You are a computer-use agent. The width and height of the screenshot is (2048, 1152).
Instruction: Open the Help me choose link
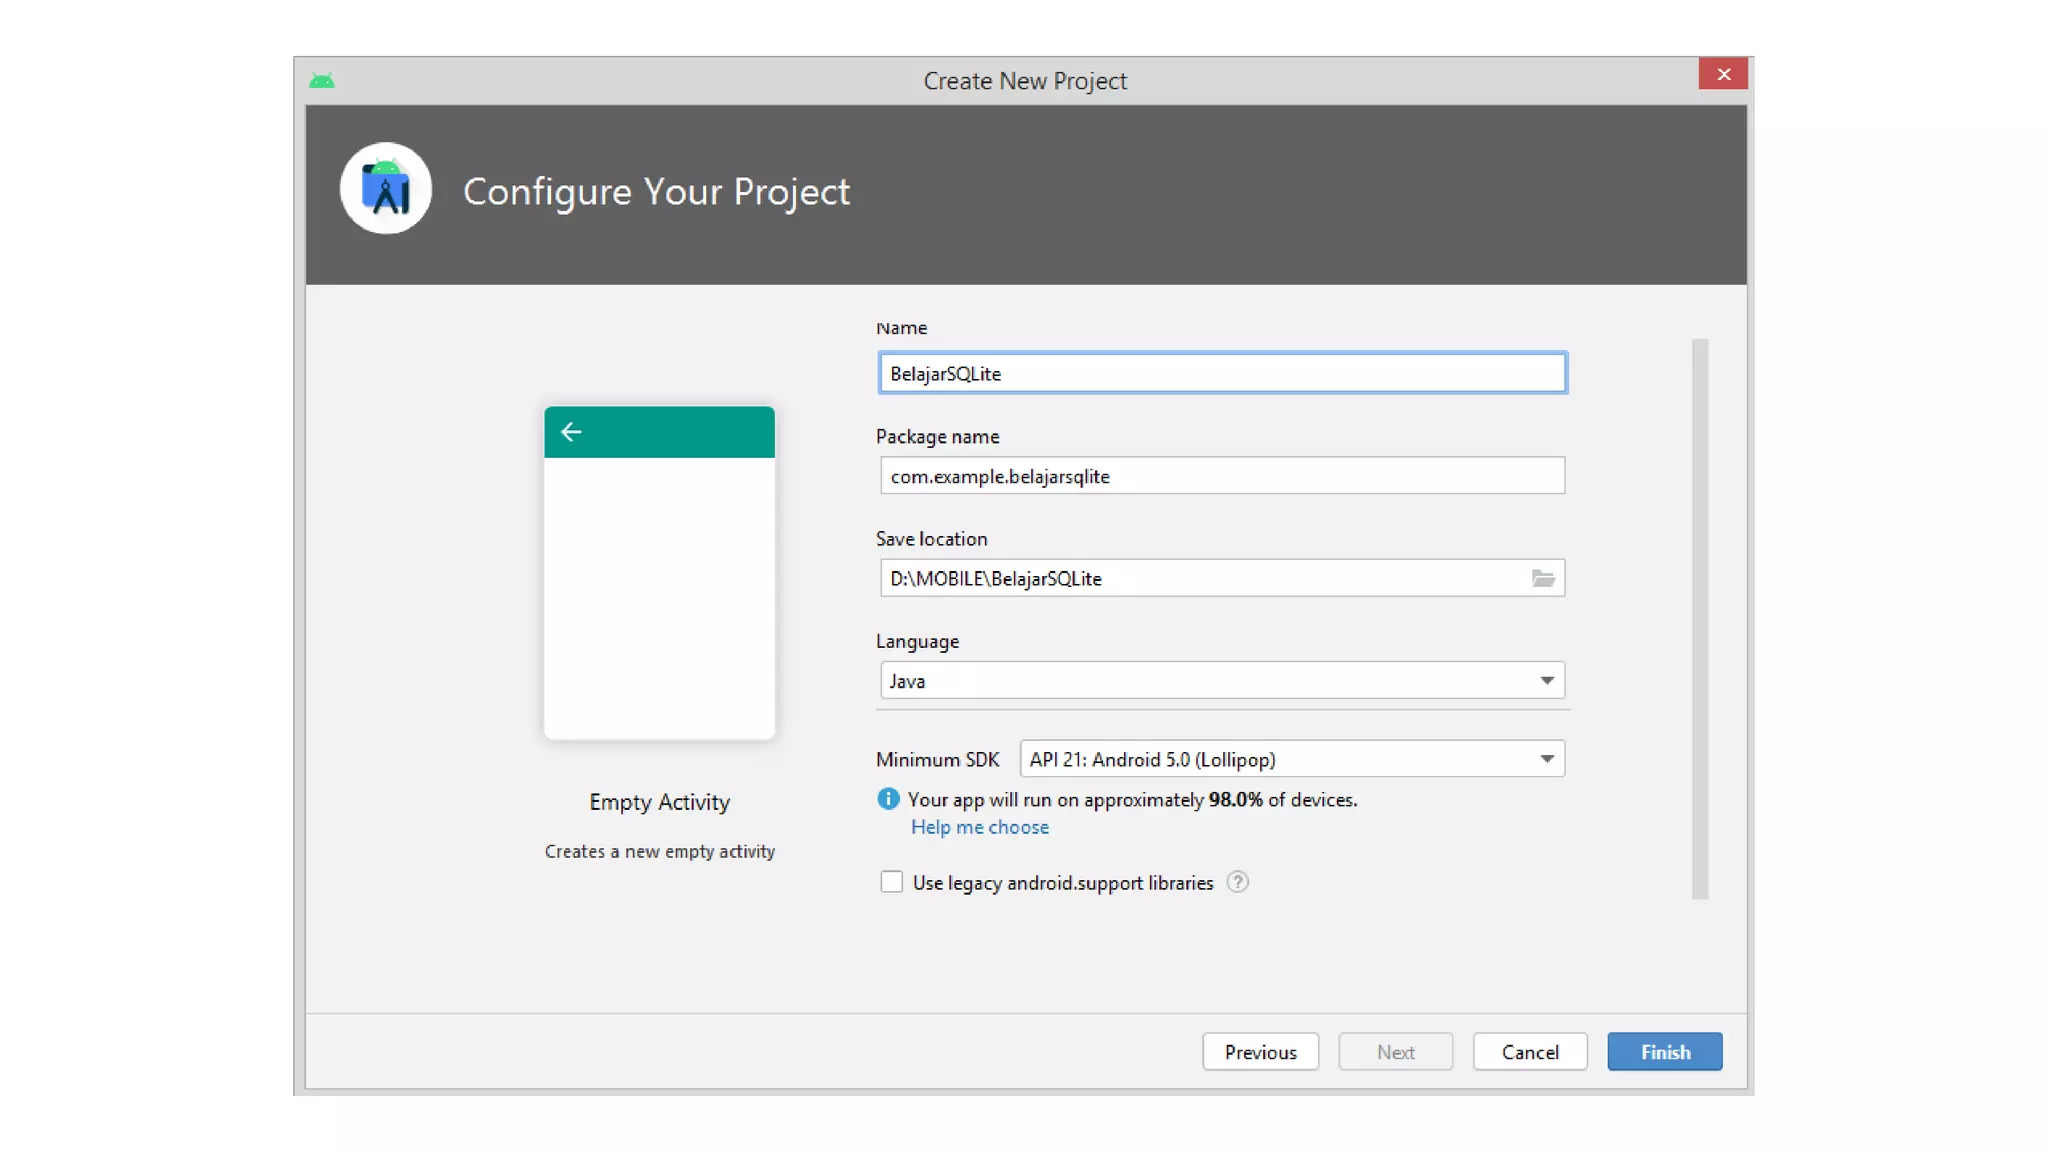(979, 827)
